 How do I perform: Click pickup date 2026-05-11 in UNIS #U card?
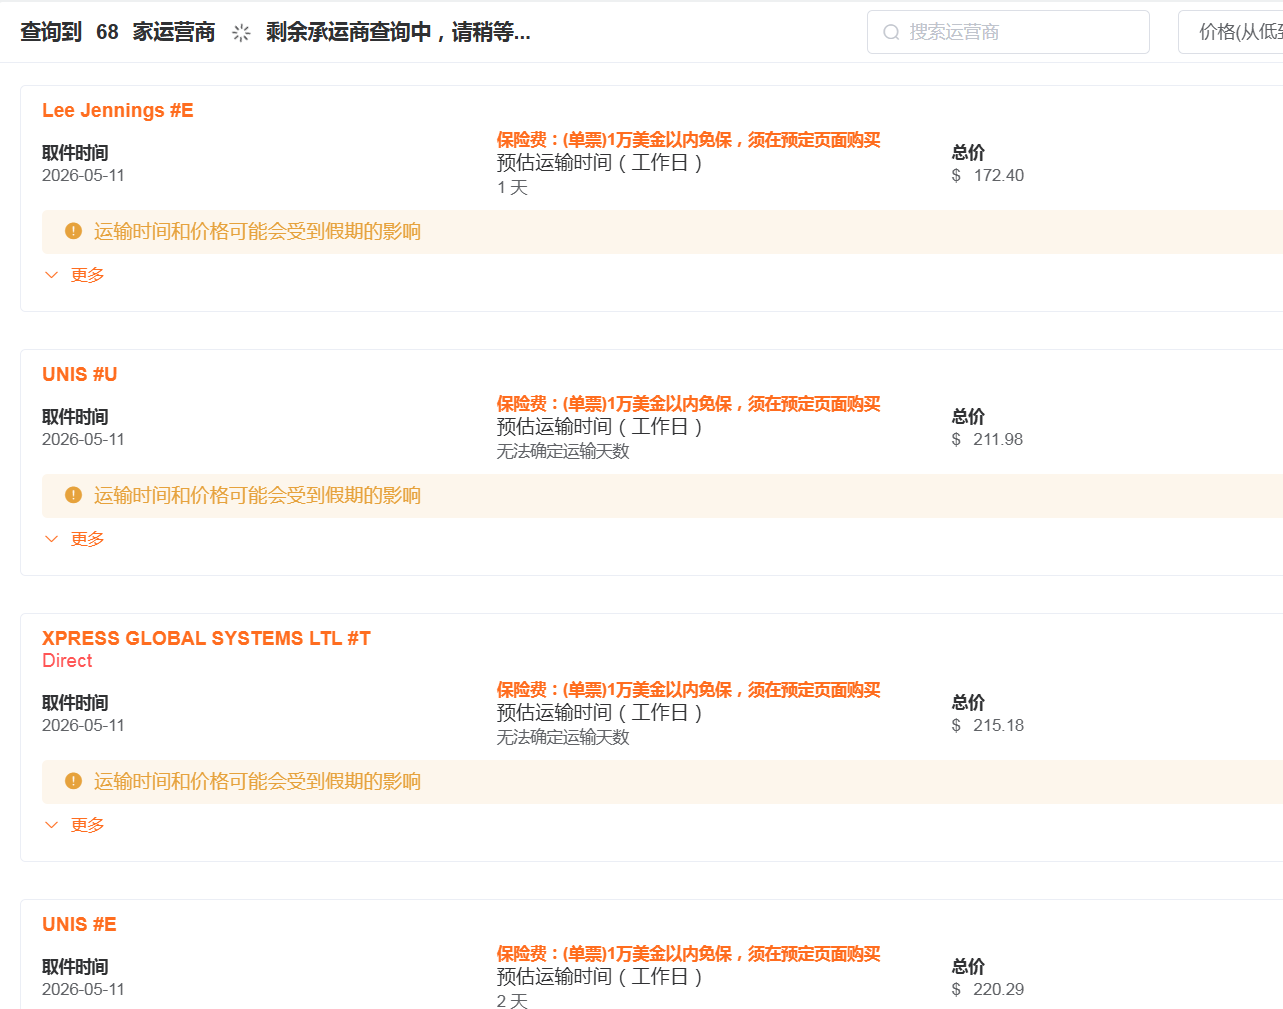point(83,439)
